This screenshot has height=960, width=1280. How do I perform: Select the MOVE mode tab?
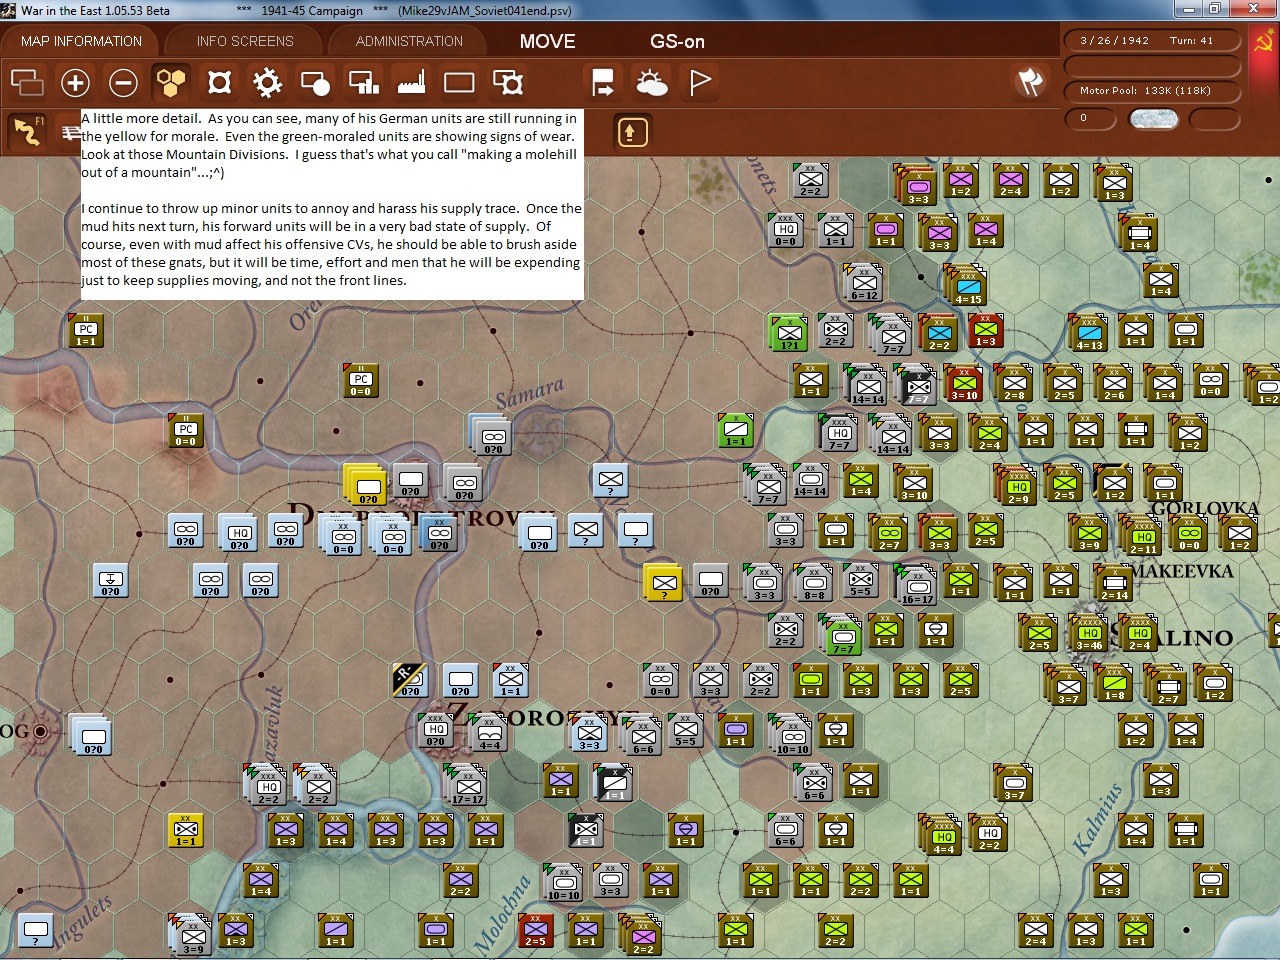coord(547,41)
